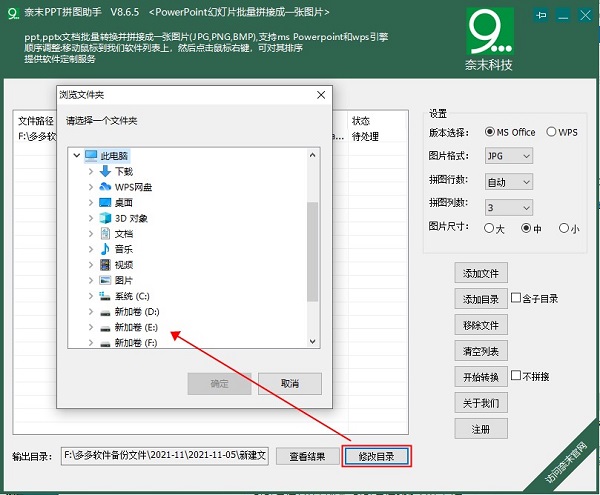The height and width of the screenshot is (495, 600).
Task: Click the 清空列表 button
Action: [481, 351]
